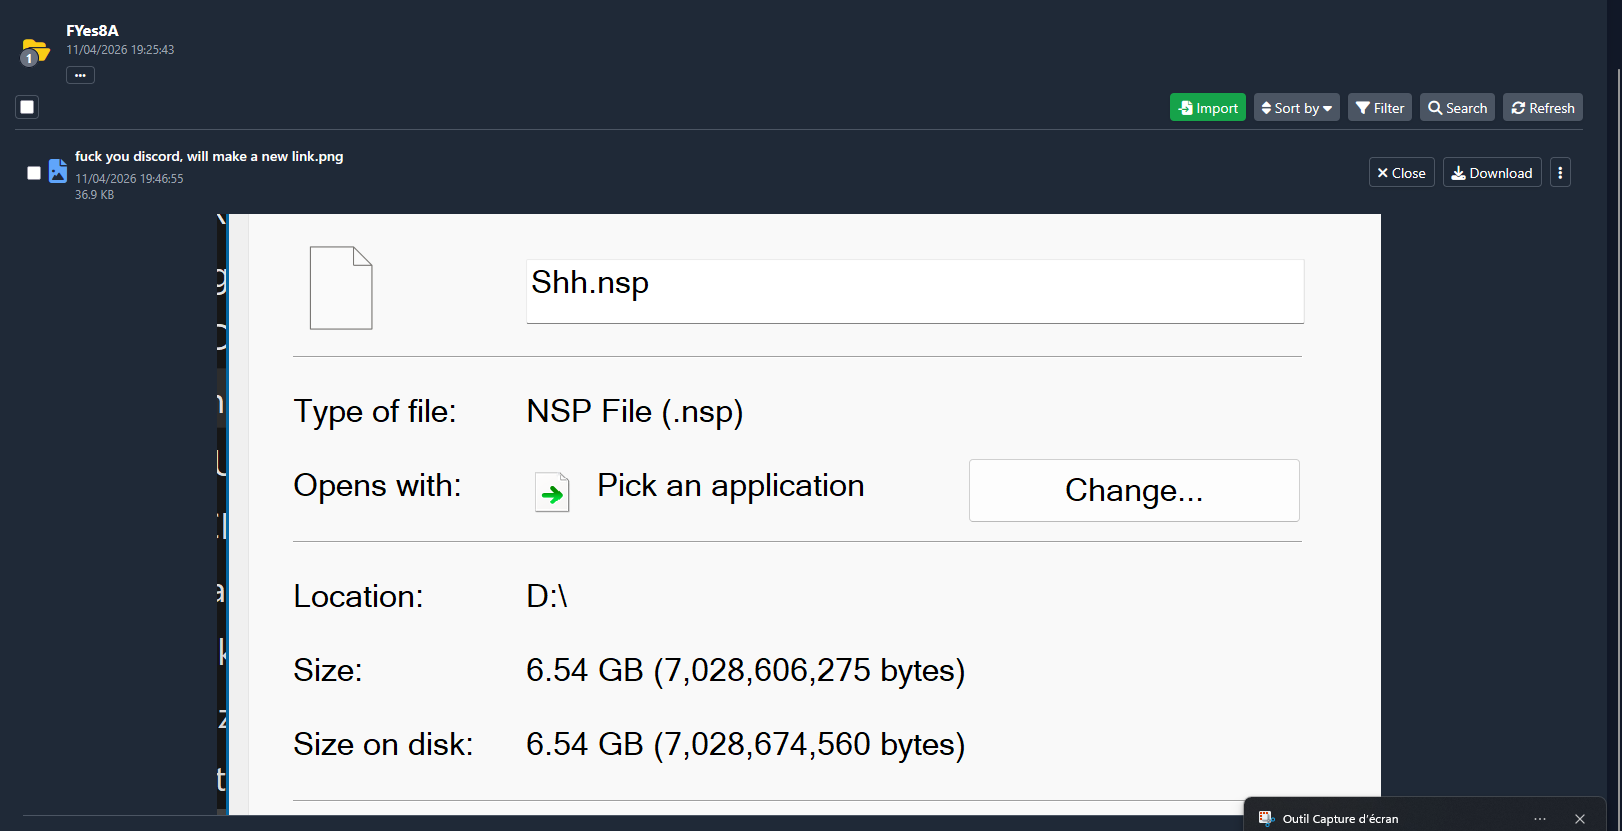
Task: Click the Change... button in the preview
Action: (1134, 490)
